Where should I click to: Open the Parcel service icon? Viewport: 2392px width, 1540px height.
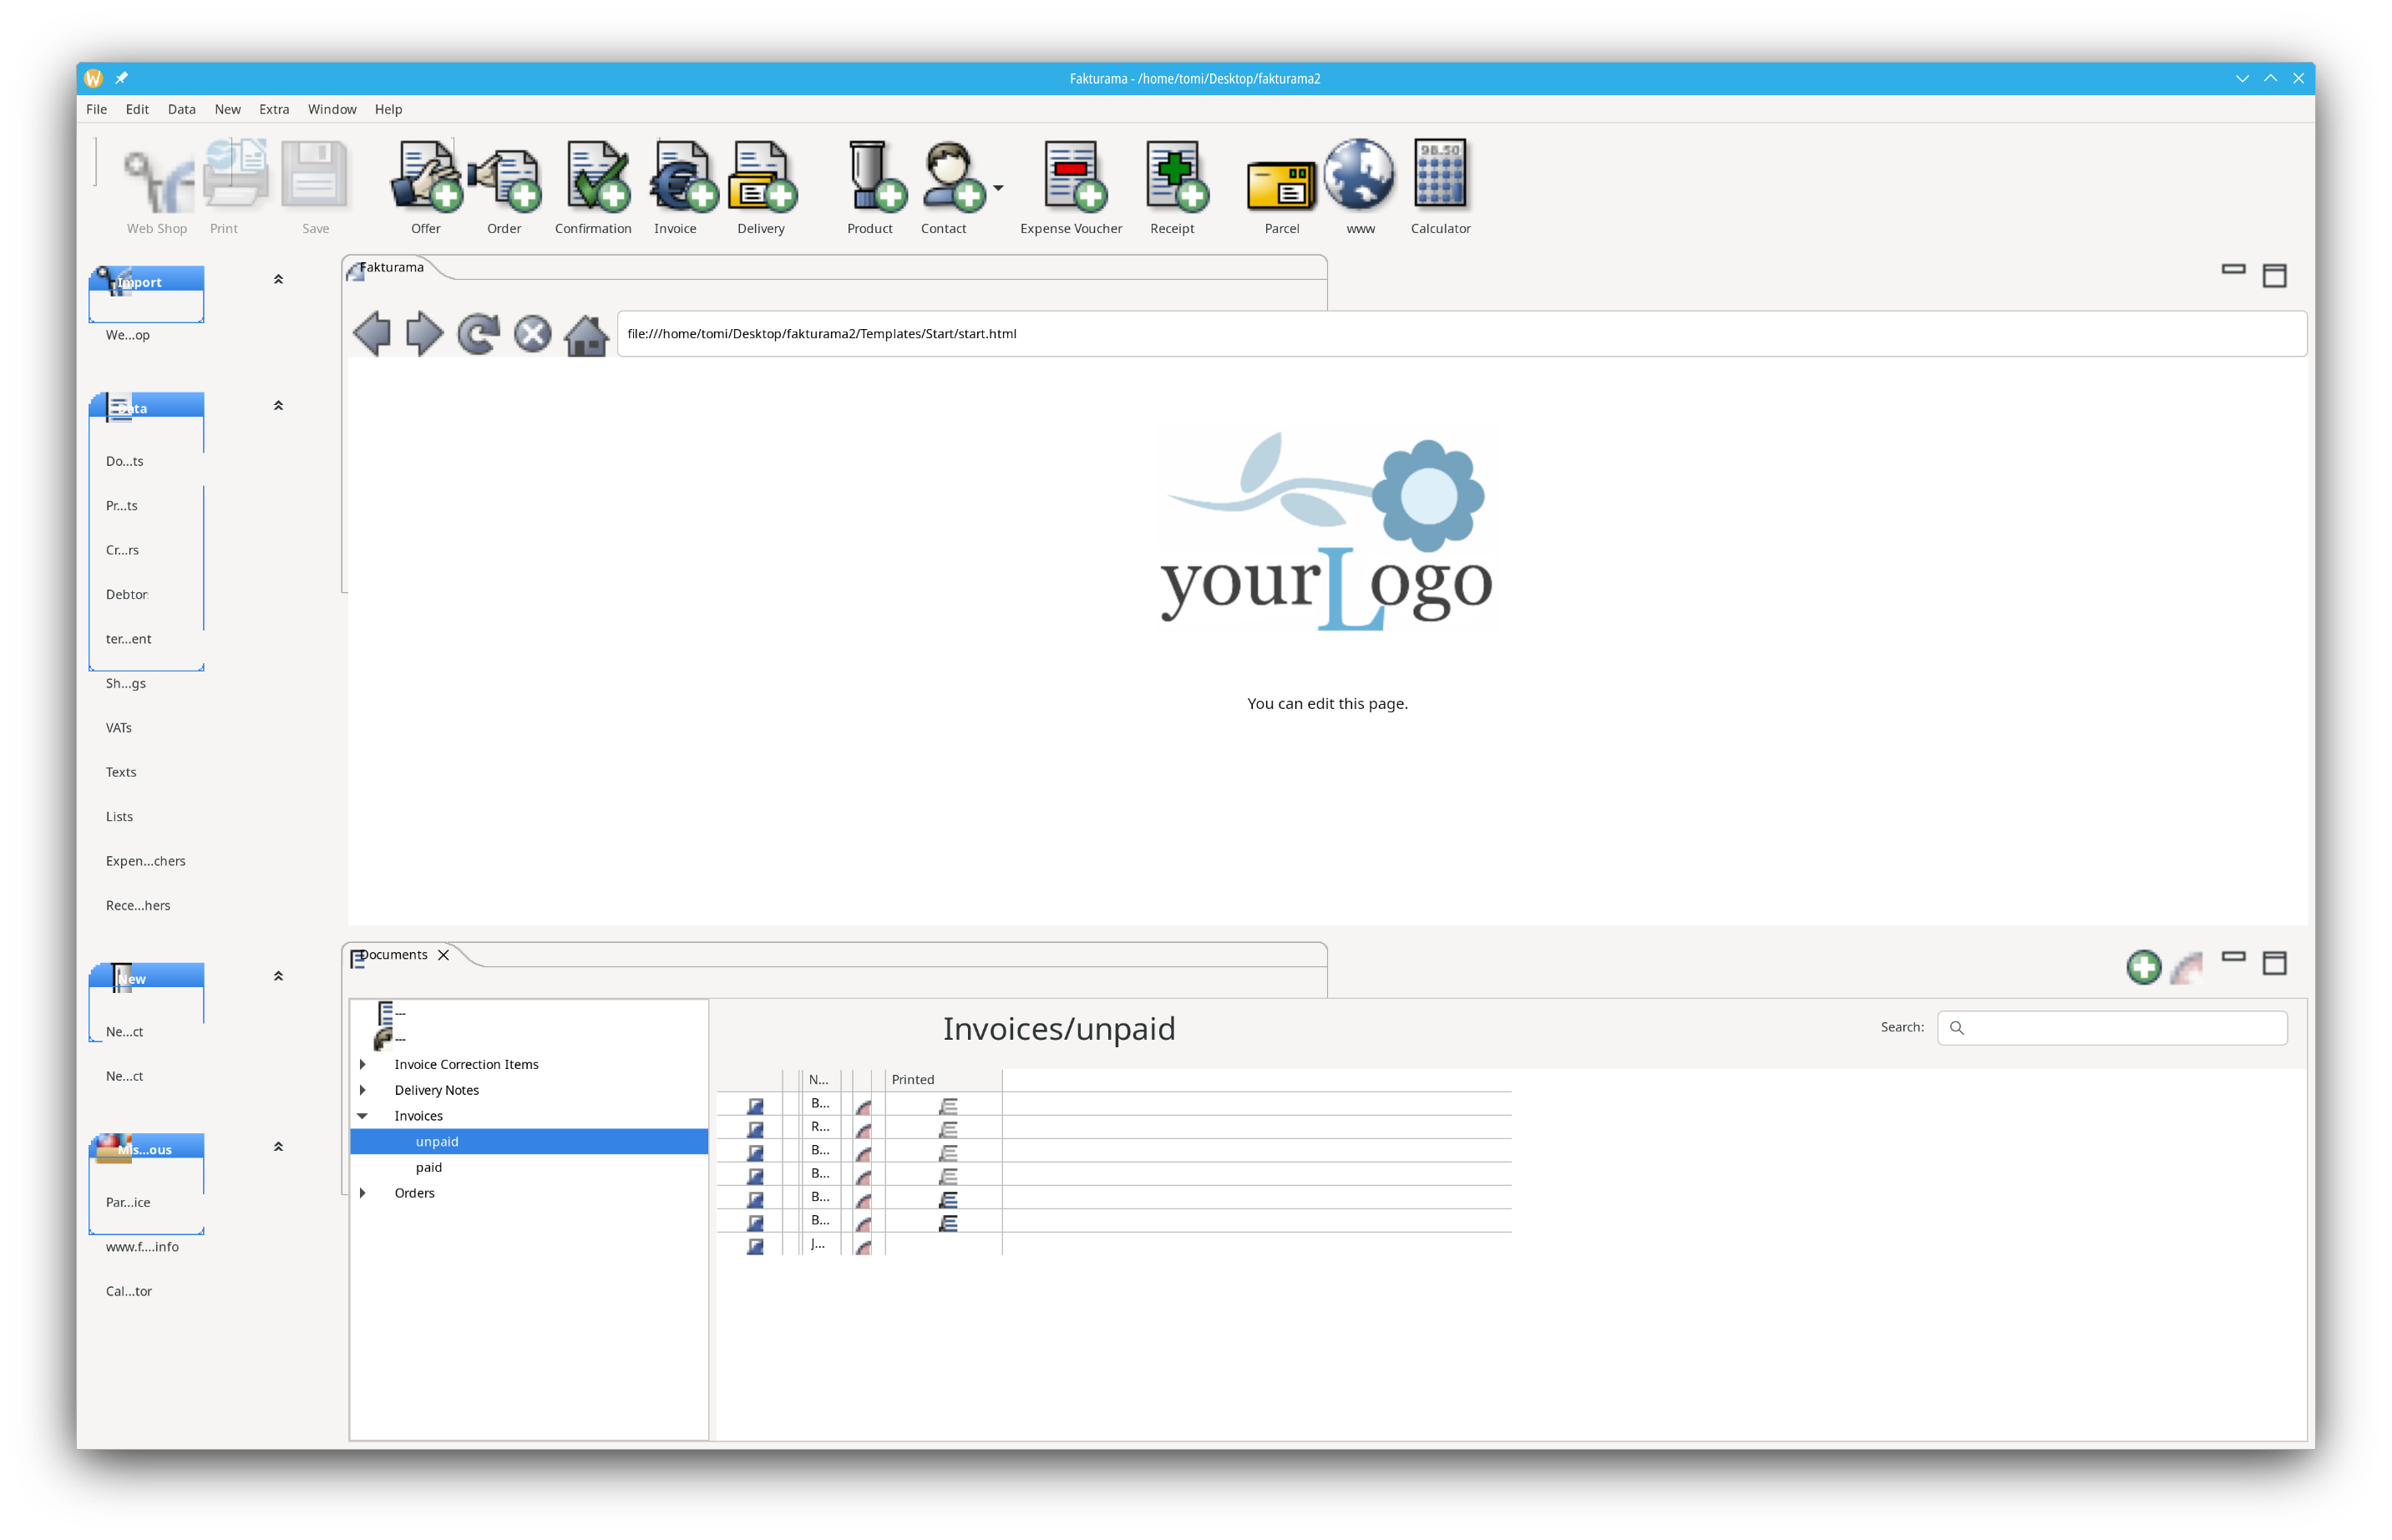click(x=1281, y=187)
